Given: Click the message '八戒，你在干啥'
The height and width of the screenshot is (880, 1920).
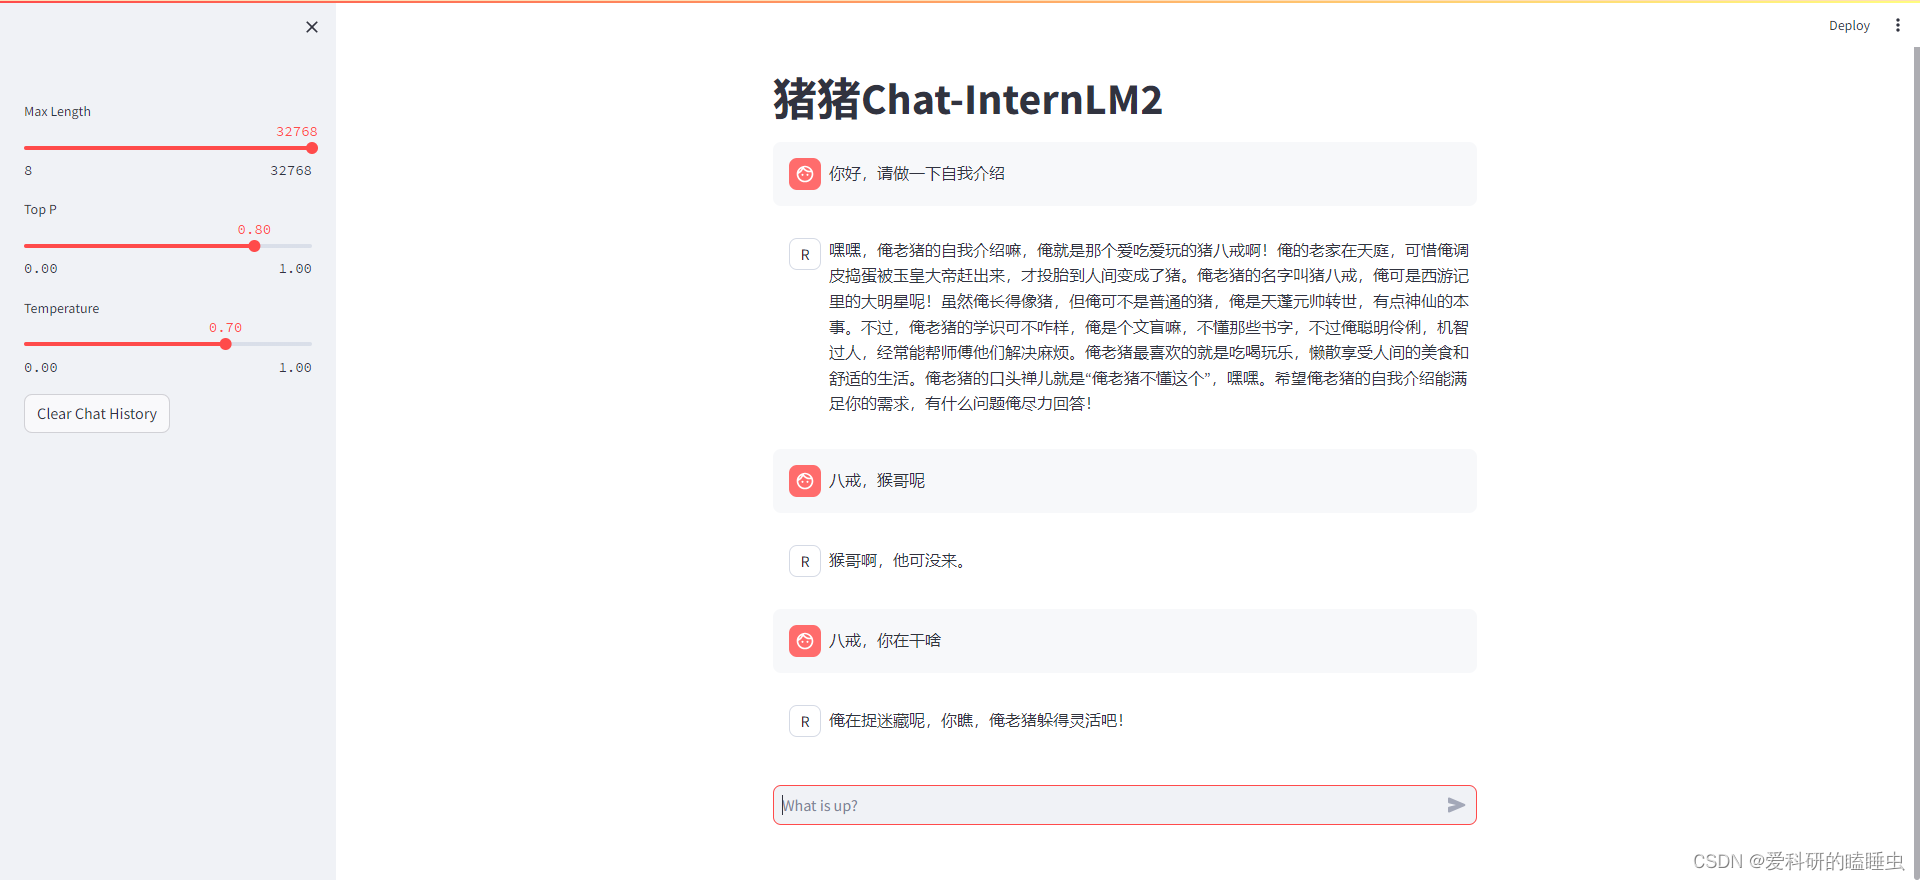Looking at the screenshot, I should click(885, 641).
